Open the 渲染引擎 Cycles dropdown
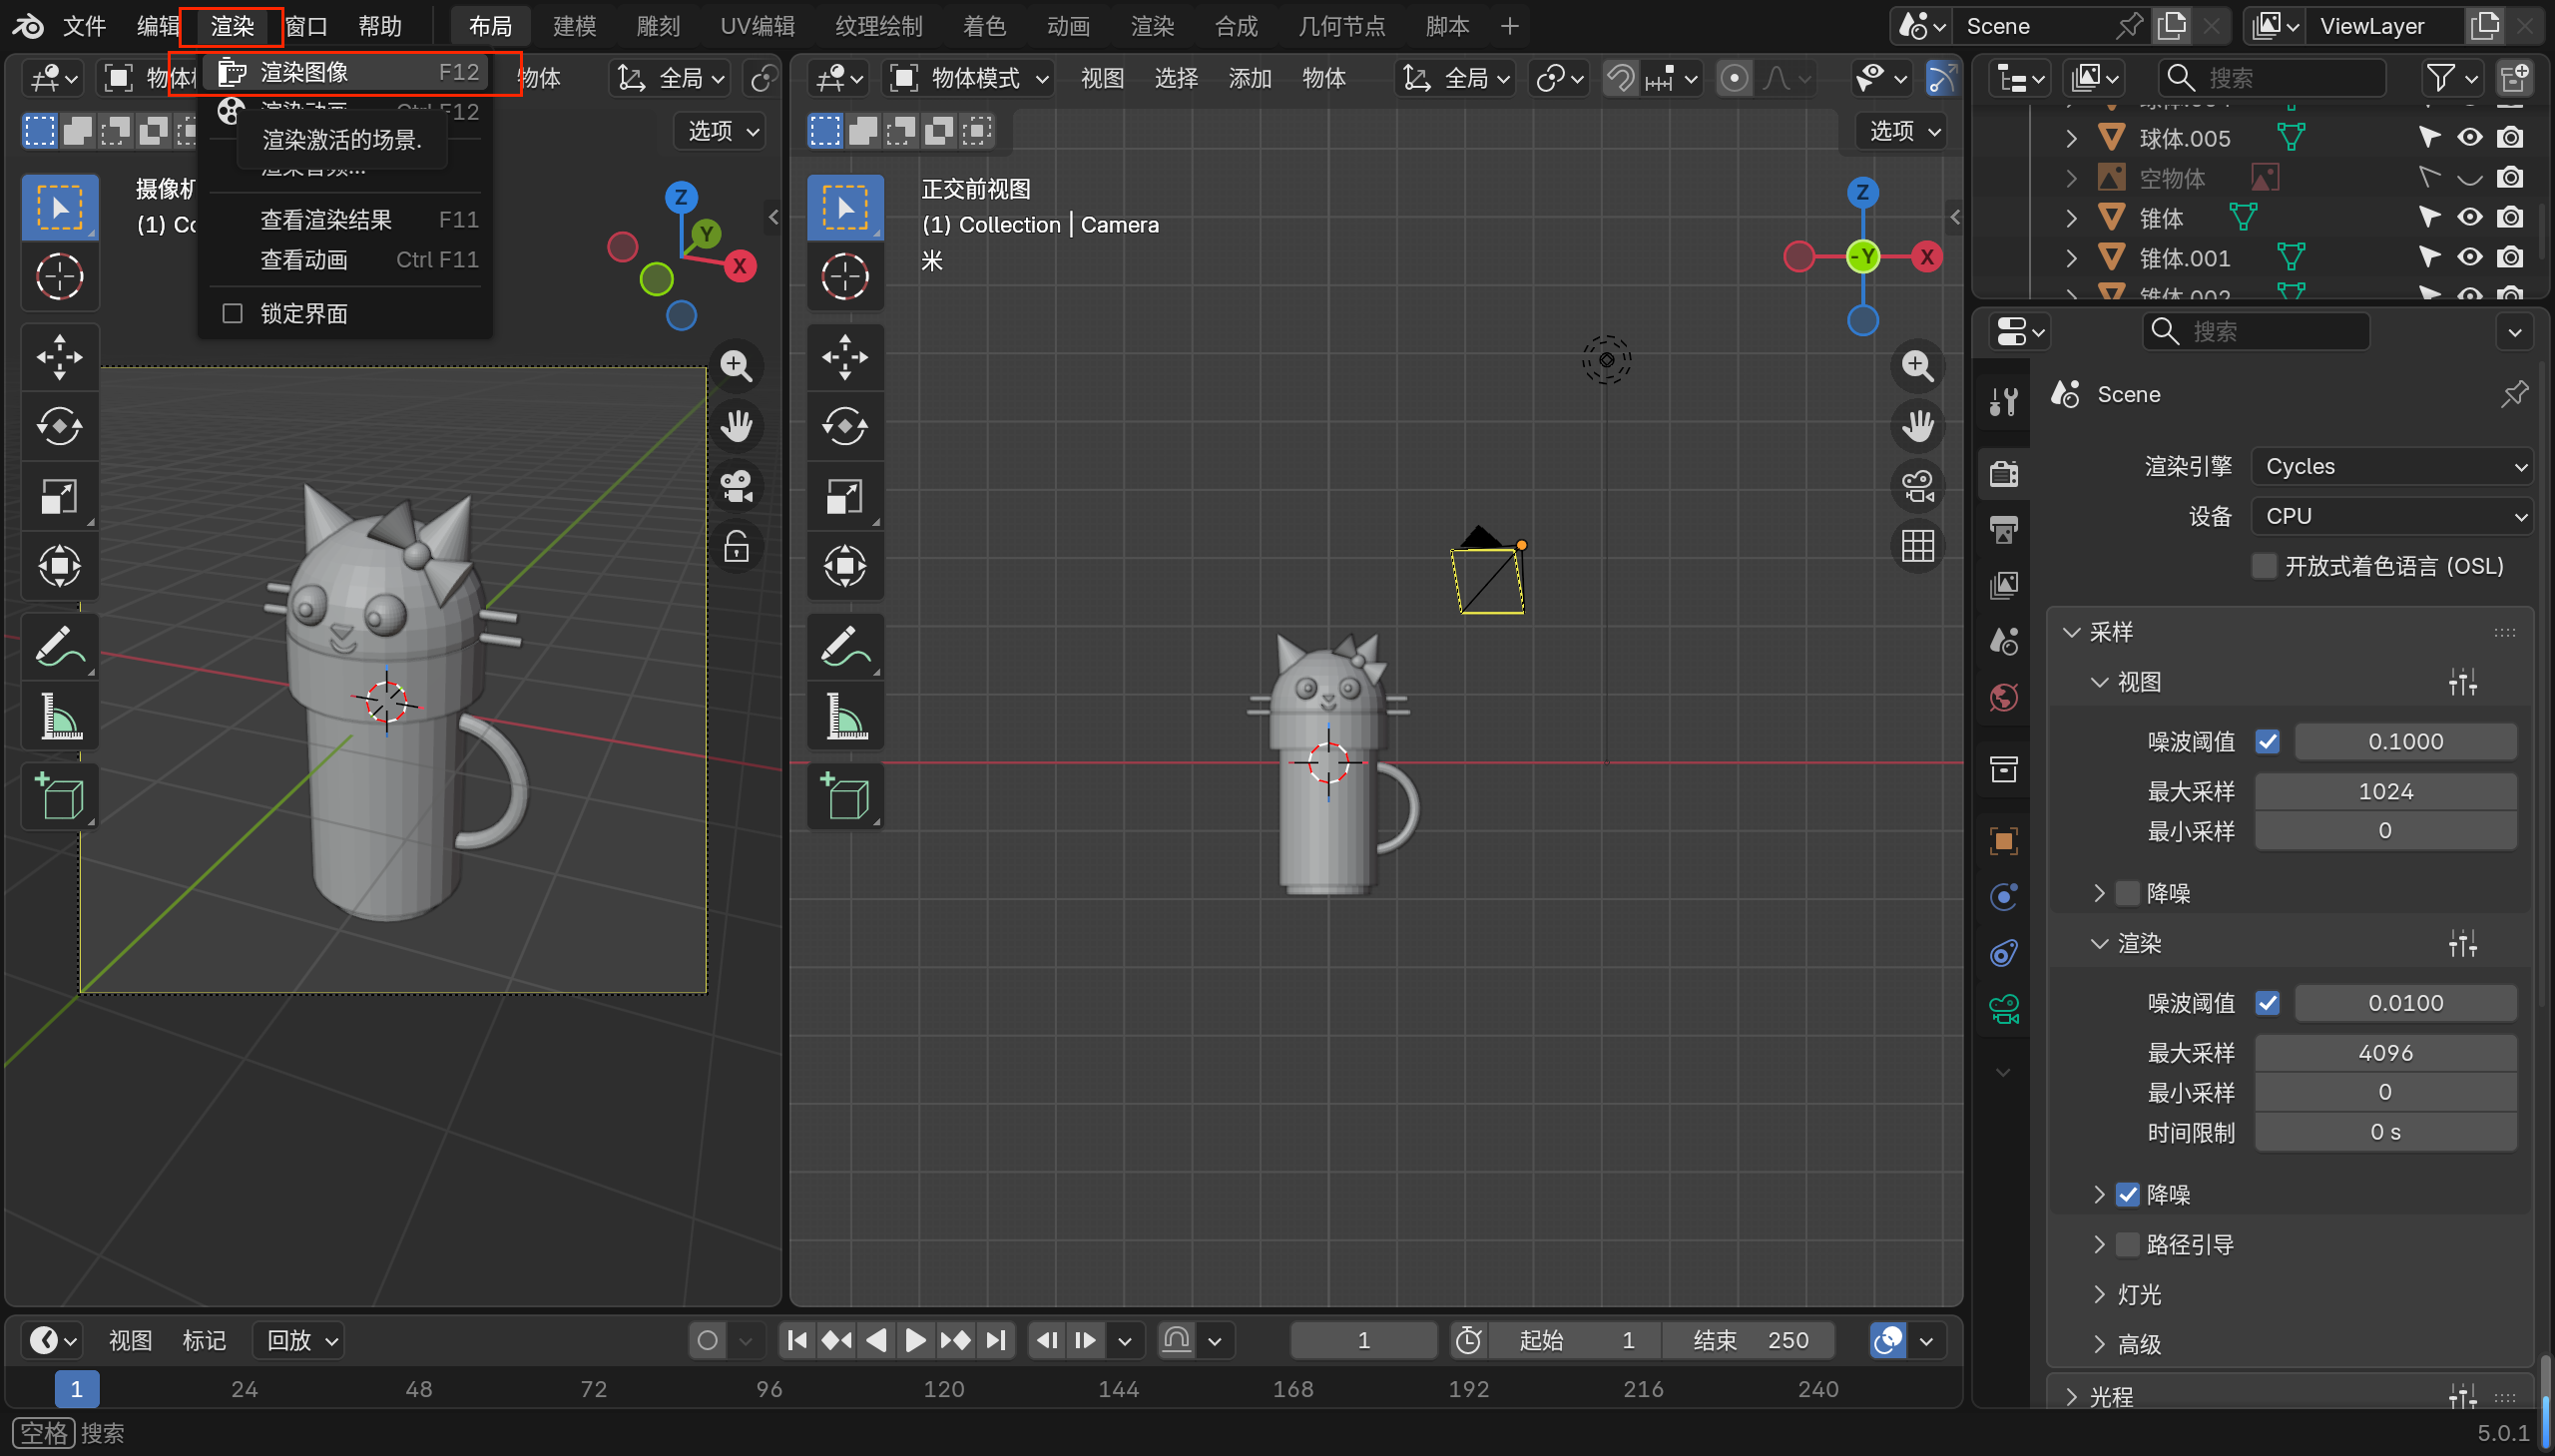 2392,467
